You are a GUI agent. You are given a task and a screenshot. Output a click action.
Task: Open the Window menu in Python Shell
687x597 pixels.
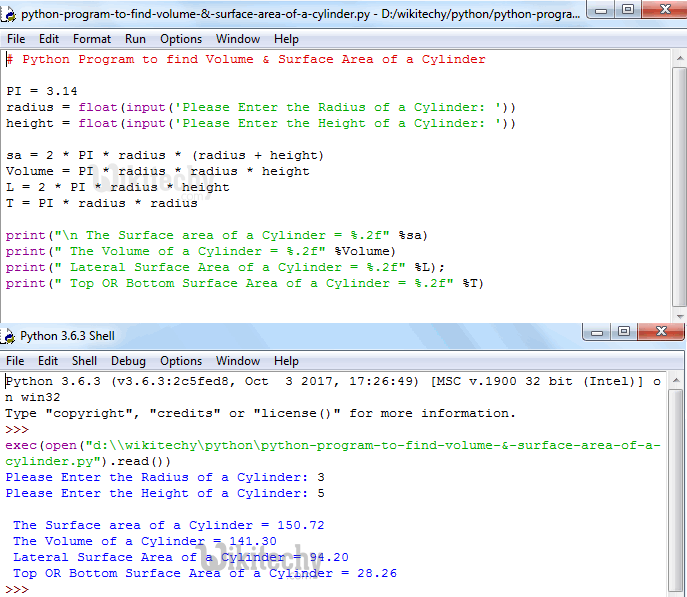point(238,361)
